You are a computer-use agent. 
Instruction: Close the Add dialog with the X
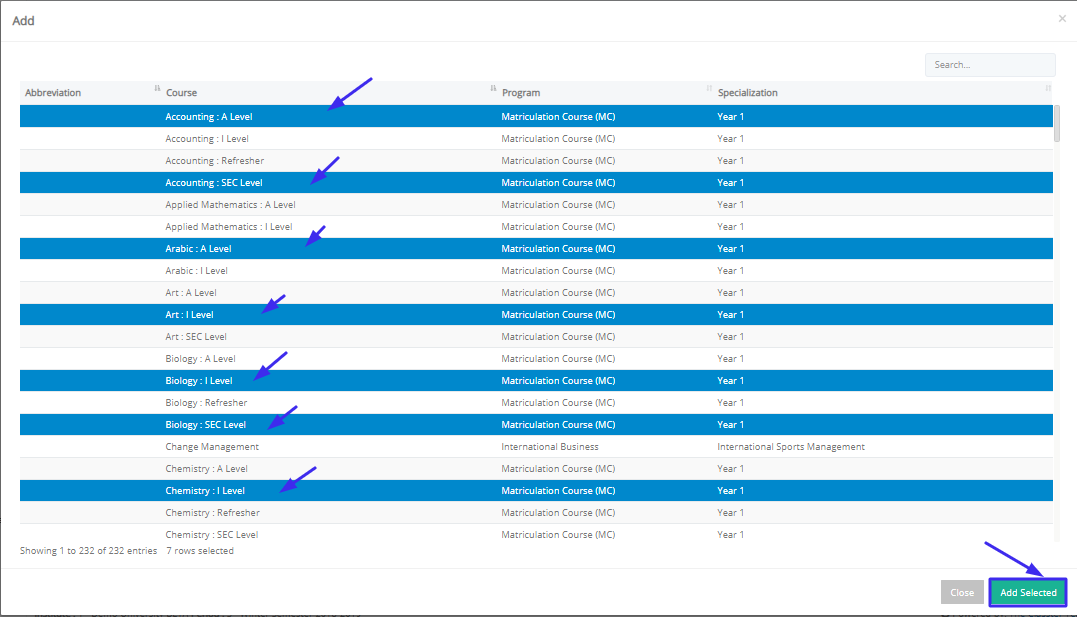coord(1062,19)
